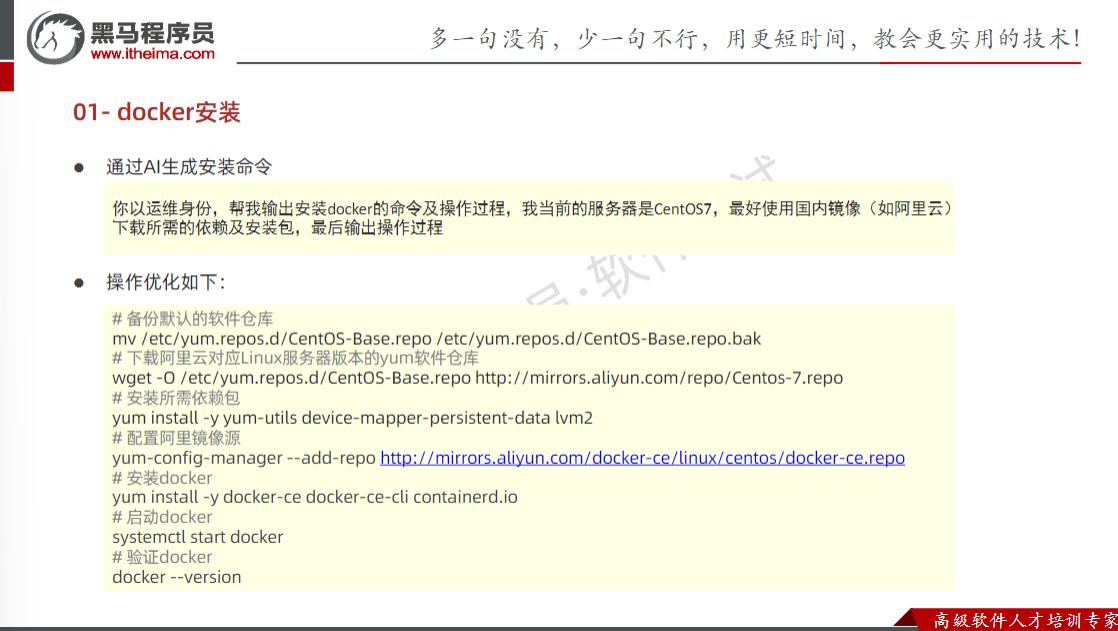Click the itheima horse logo icon
This screenshot has width=1118, height=631.
[56, 37]
